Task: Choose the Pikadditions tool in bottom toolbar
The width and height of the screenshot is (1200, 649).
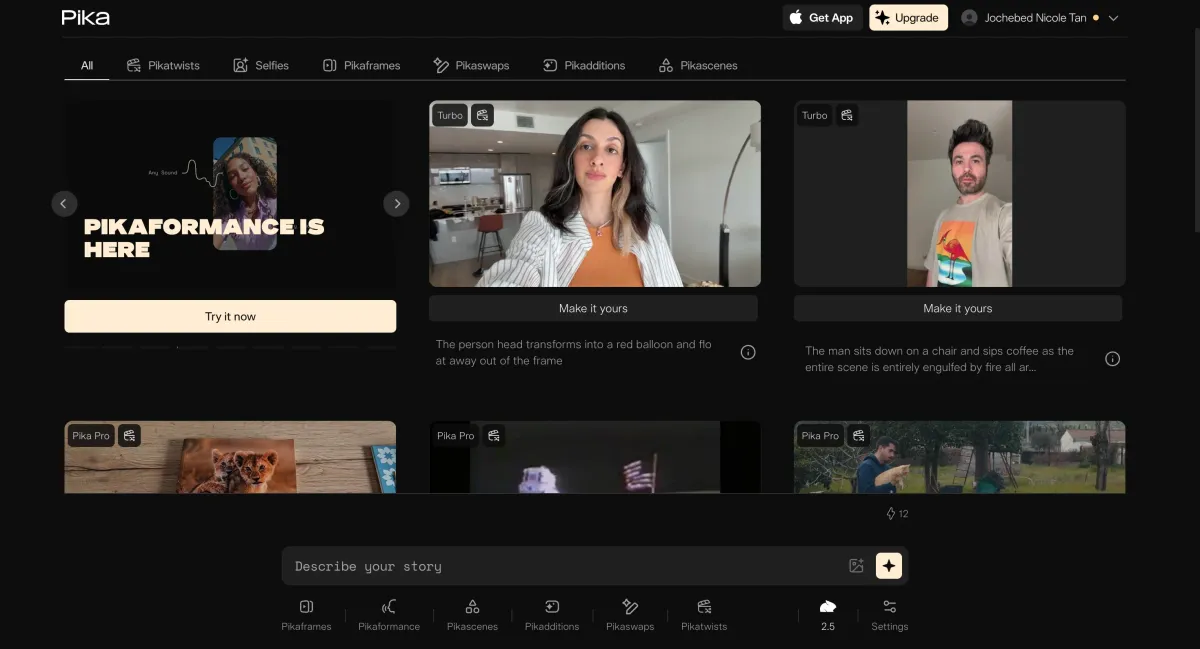Action: pyautogui.click(x=551, y=613)
